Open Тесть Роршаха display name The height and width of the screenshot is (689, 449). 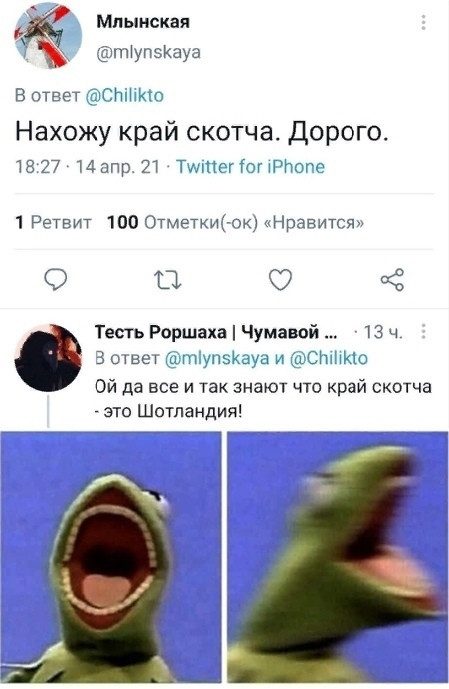coord(216,332)
